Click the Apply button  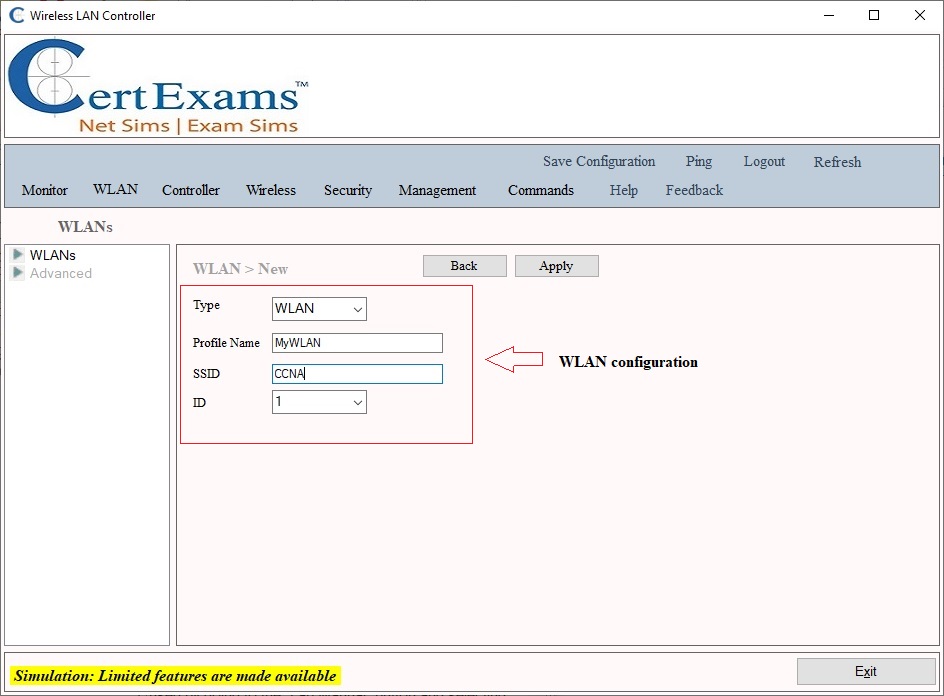(x=556, y=265)
